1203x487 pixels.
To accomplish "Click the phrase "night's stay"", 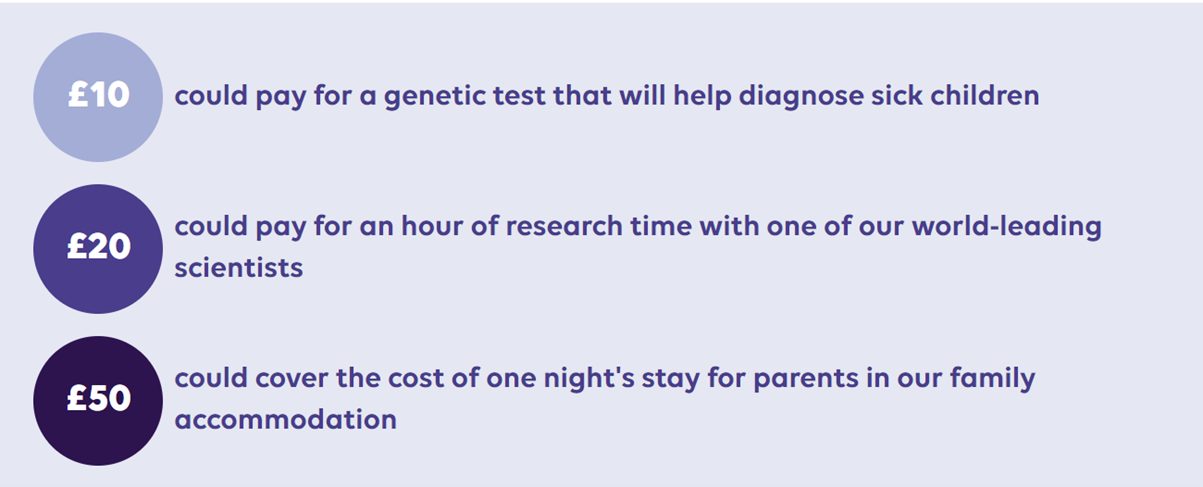I will click(x=599, y=380).
